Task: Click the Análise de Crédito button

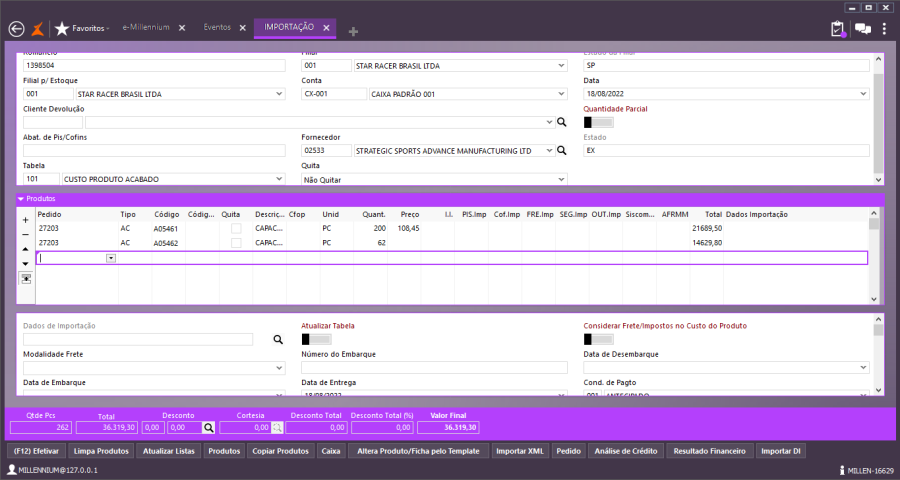Action: pos(626,451)
